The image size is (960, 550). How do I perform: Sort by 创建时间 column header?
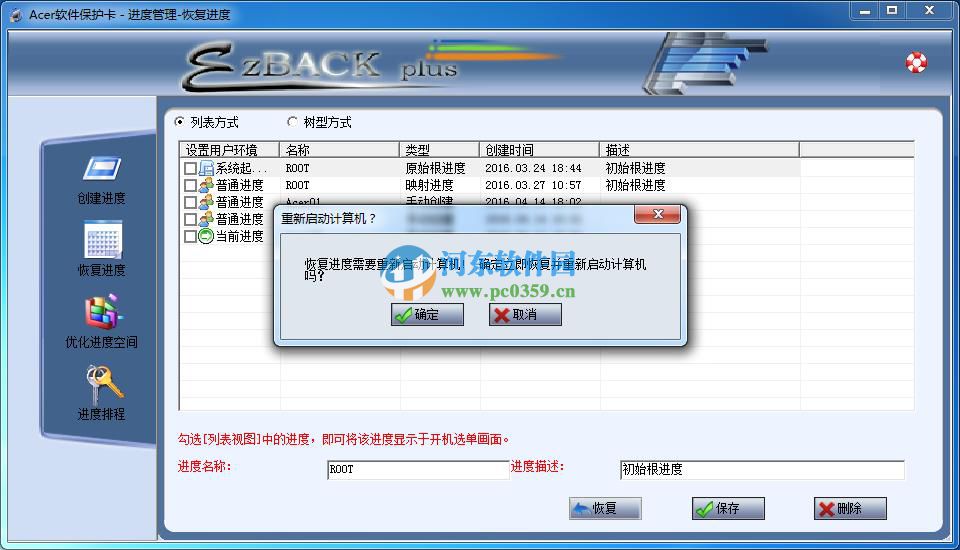point(539,150)
